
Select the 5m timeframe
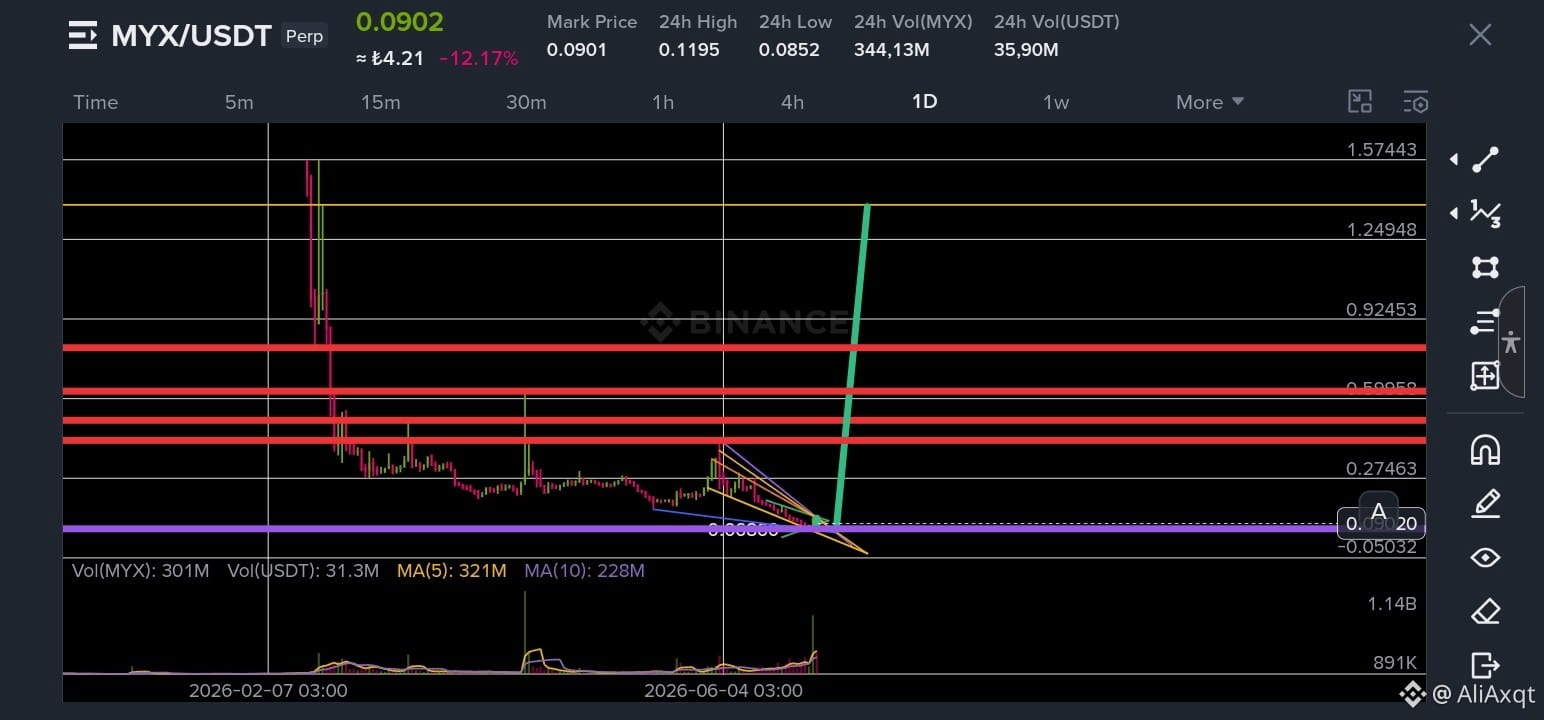coord(239,102)
